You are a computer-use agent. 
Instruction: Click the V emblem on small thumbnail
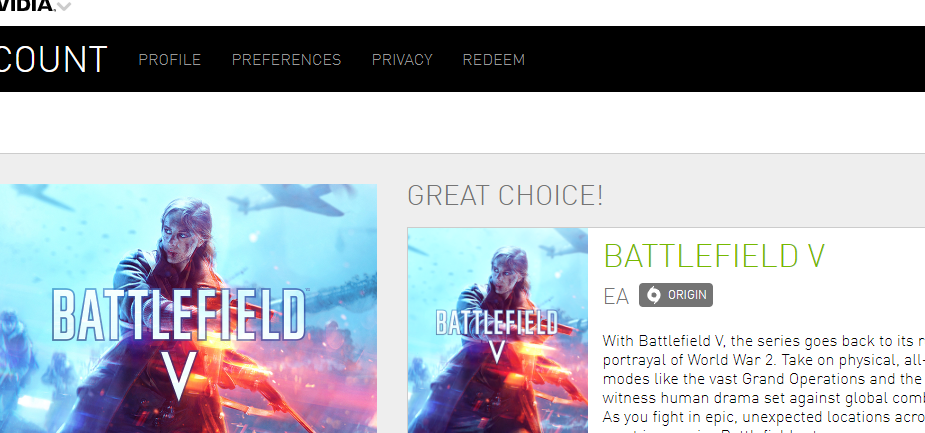point(497,352)
